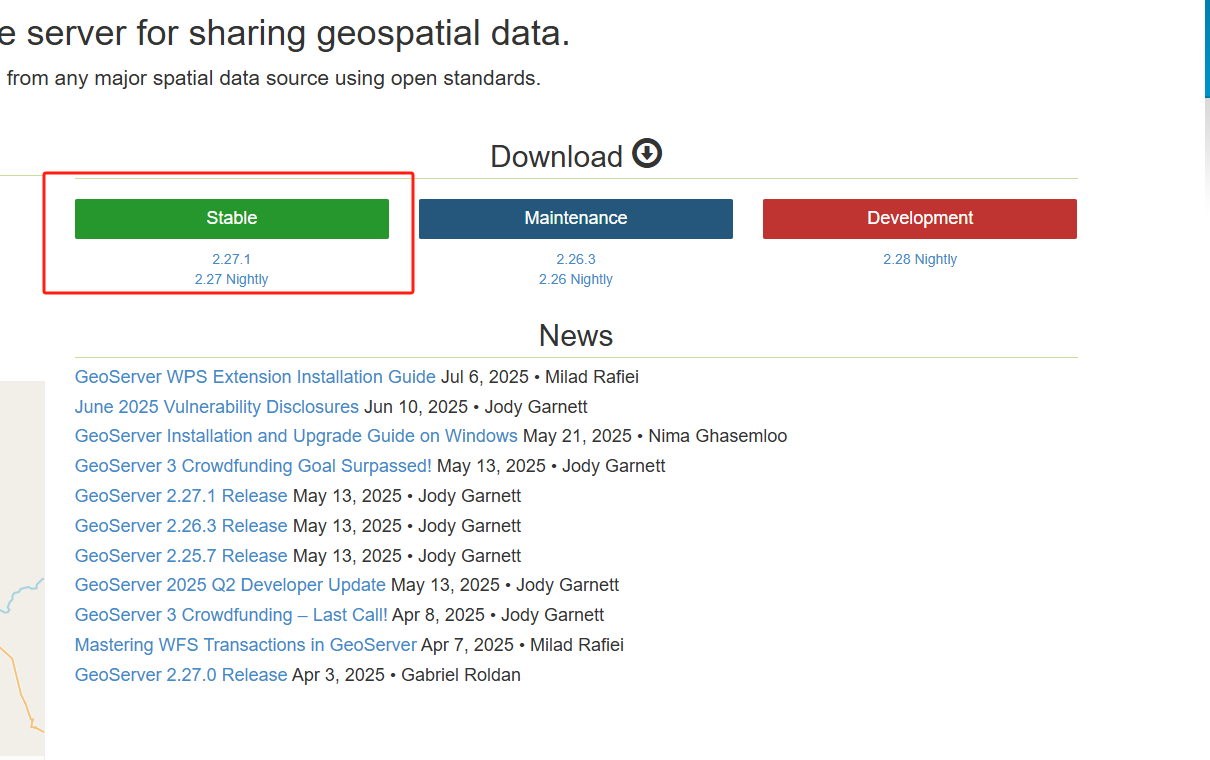Open the GeoServer 2.27.1 Release news link
The width and height of the screenshot is (1210, 760).
[181, 496]
